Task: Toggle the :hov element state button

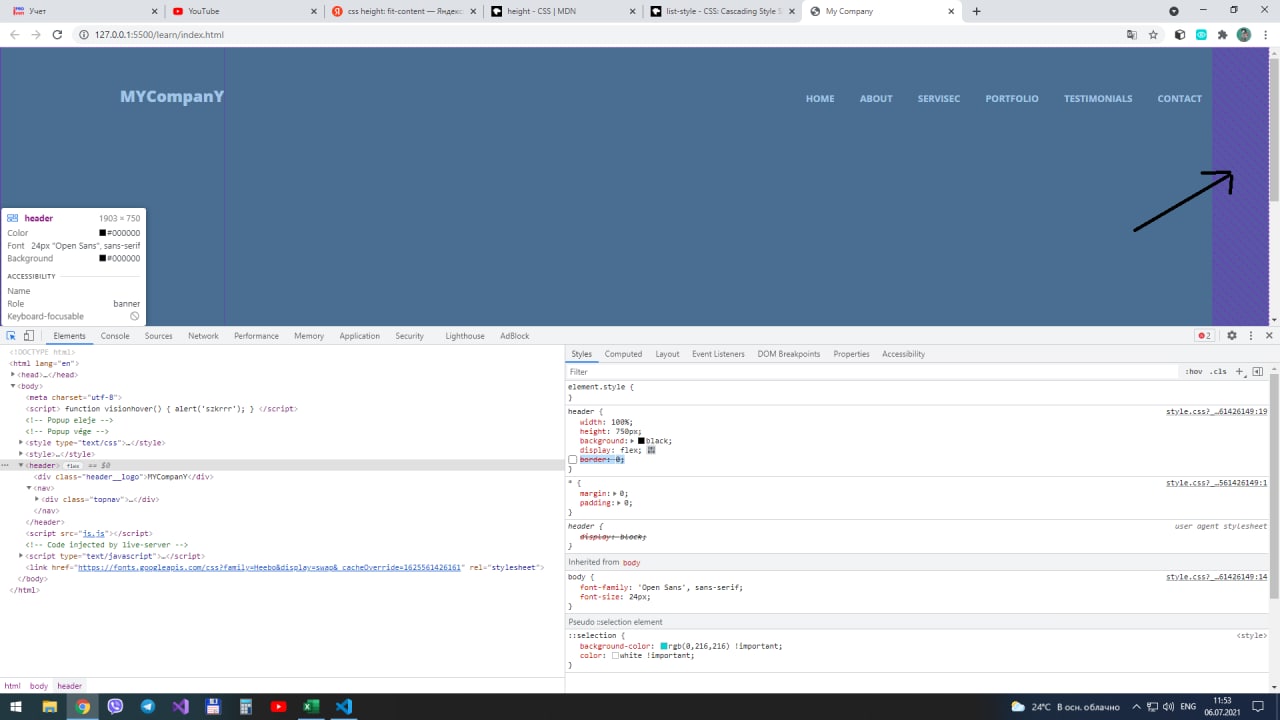Action: [x=1194, y=372]
